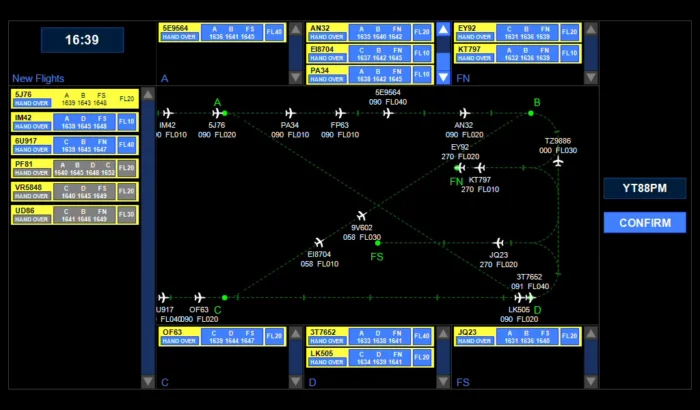Click down arrow of sector FS strip list

point(591,381)
